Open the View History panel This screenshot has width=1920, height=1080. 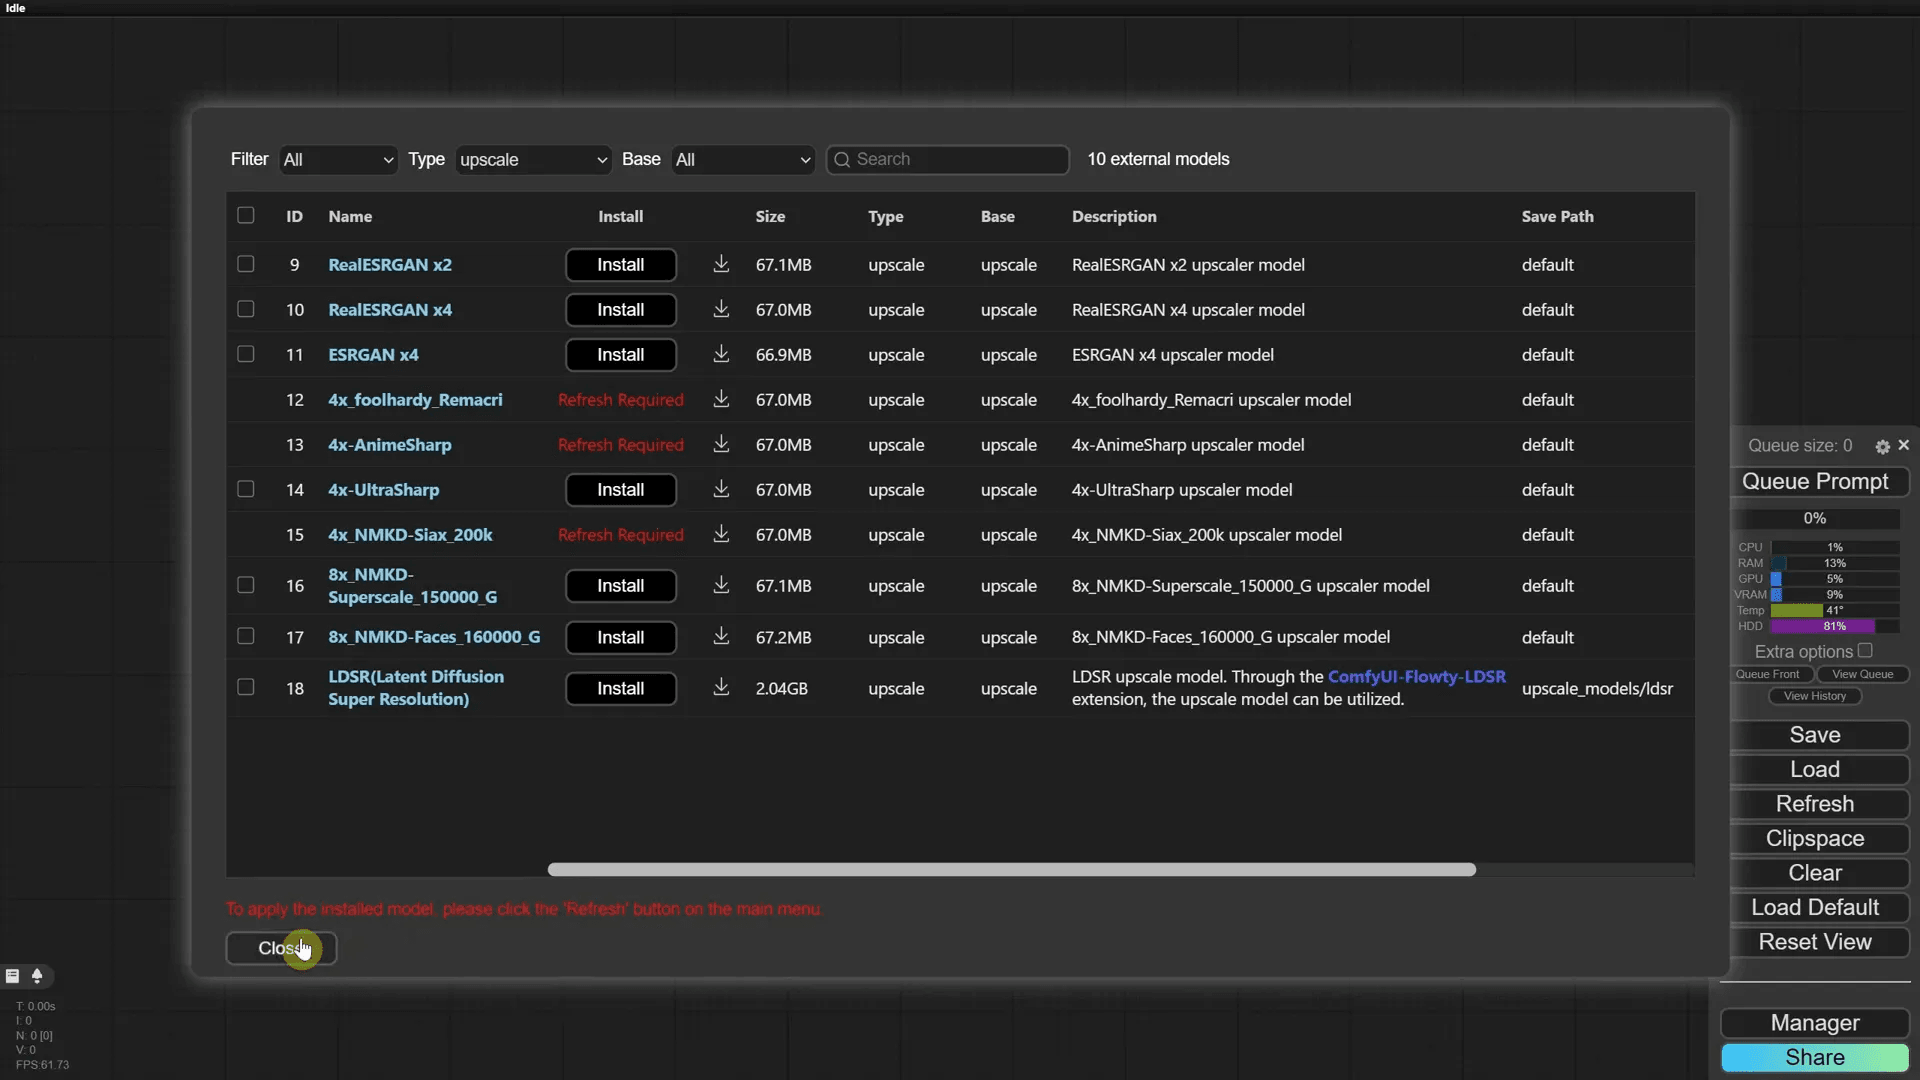[1814, 696]
